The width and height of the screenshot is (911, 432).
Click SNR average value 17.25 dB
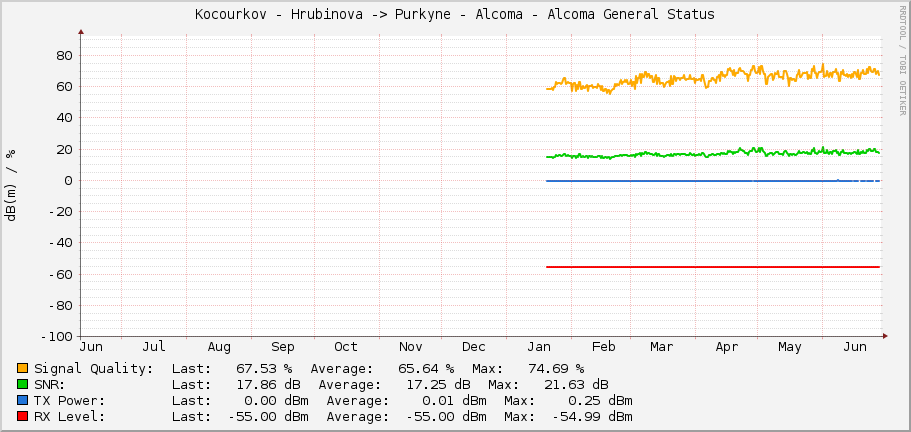[438, 384]
